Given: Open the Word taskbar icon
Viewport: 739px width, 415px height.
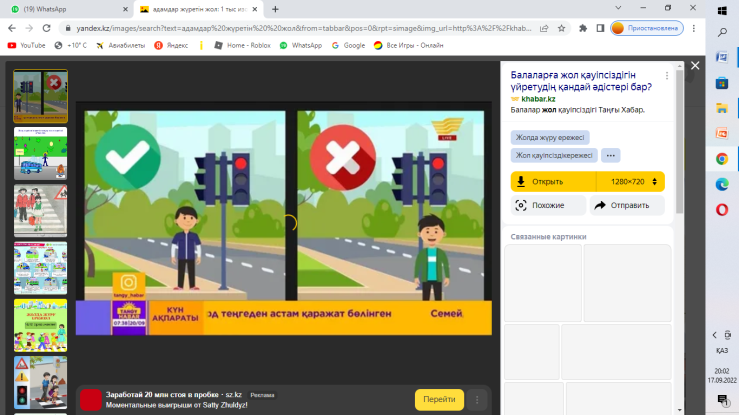Looking at the screenshot, I should coord(722,57).
